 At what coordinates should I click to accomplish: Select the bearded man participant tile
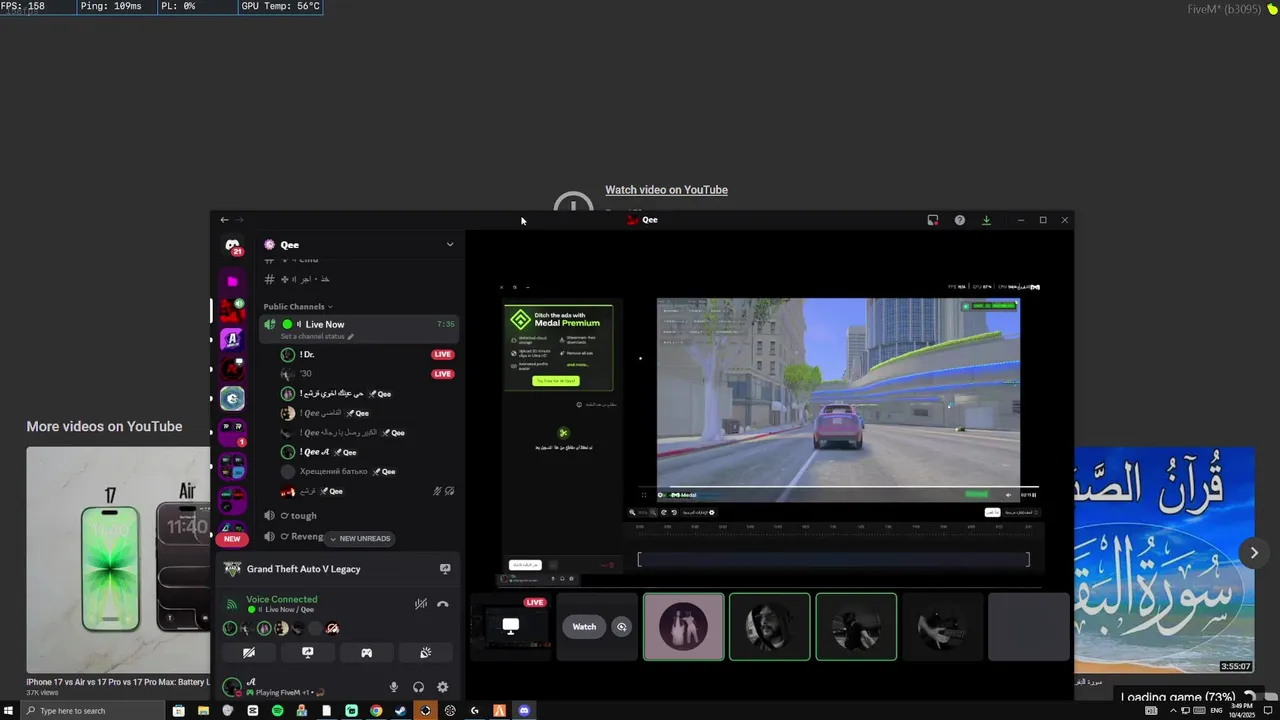click(770, 627)
